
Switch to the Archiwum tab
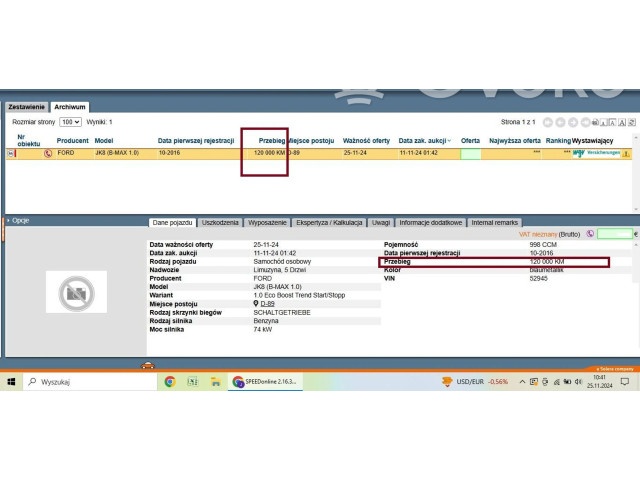click(70, 106)
